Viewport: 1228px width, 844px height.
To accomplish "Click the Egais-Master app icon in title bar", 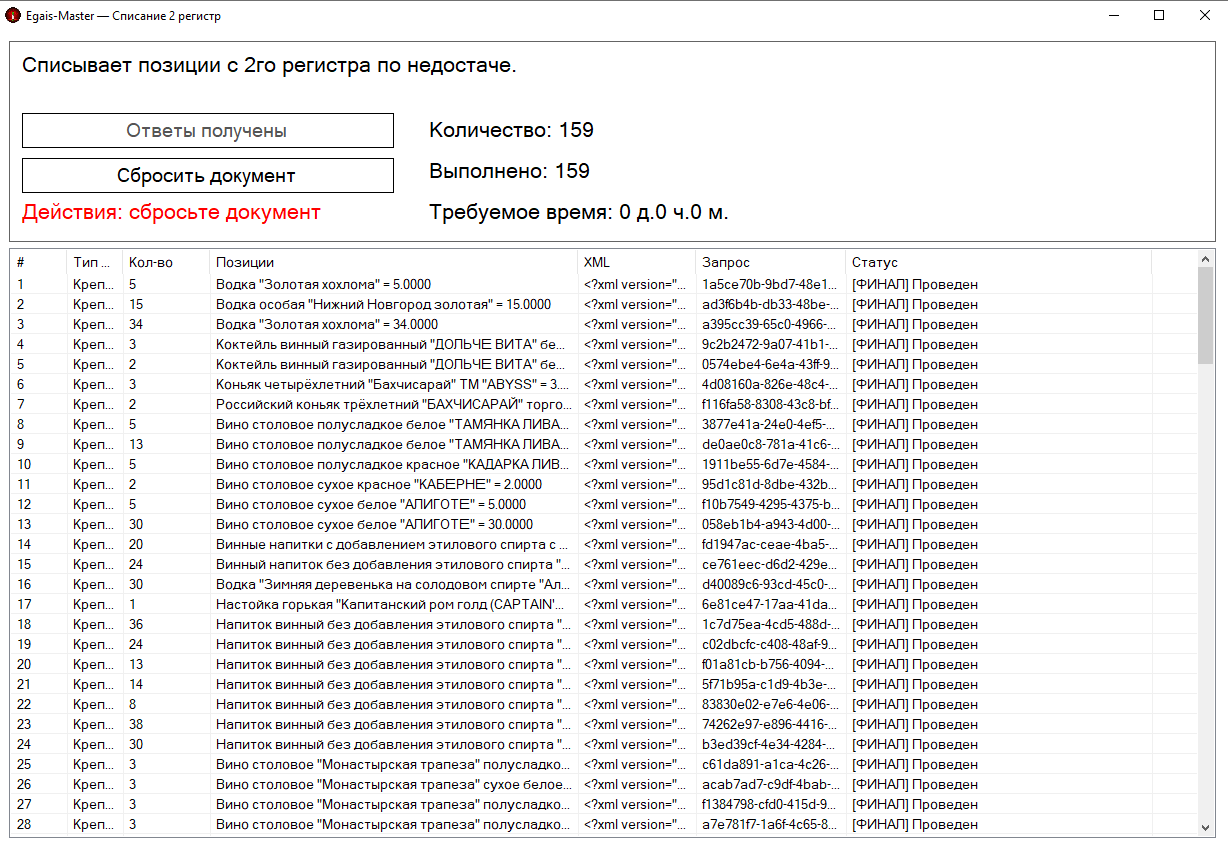I will tap(13, 16).
